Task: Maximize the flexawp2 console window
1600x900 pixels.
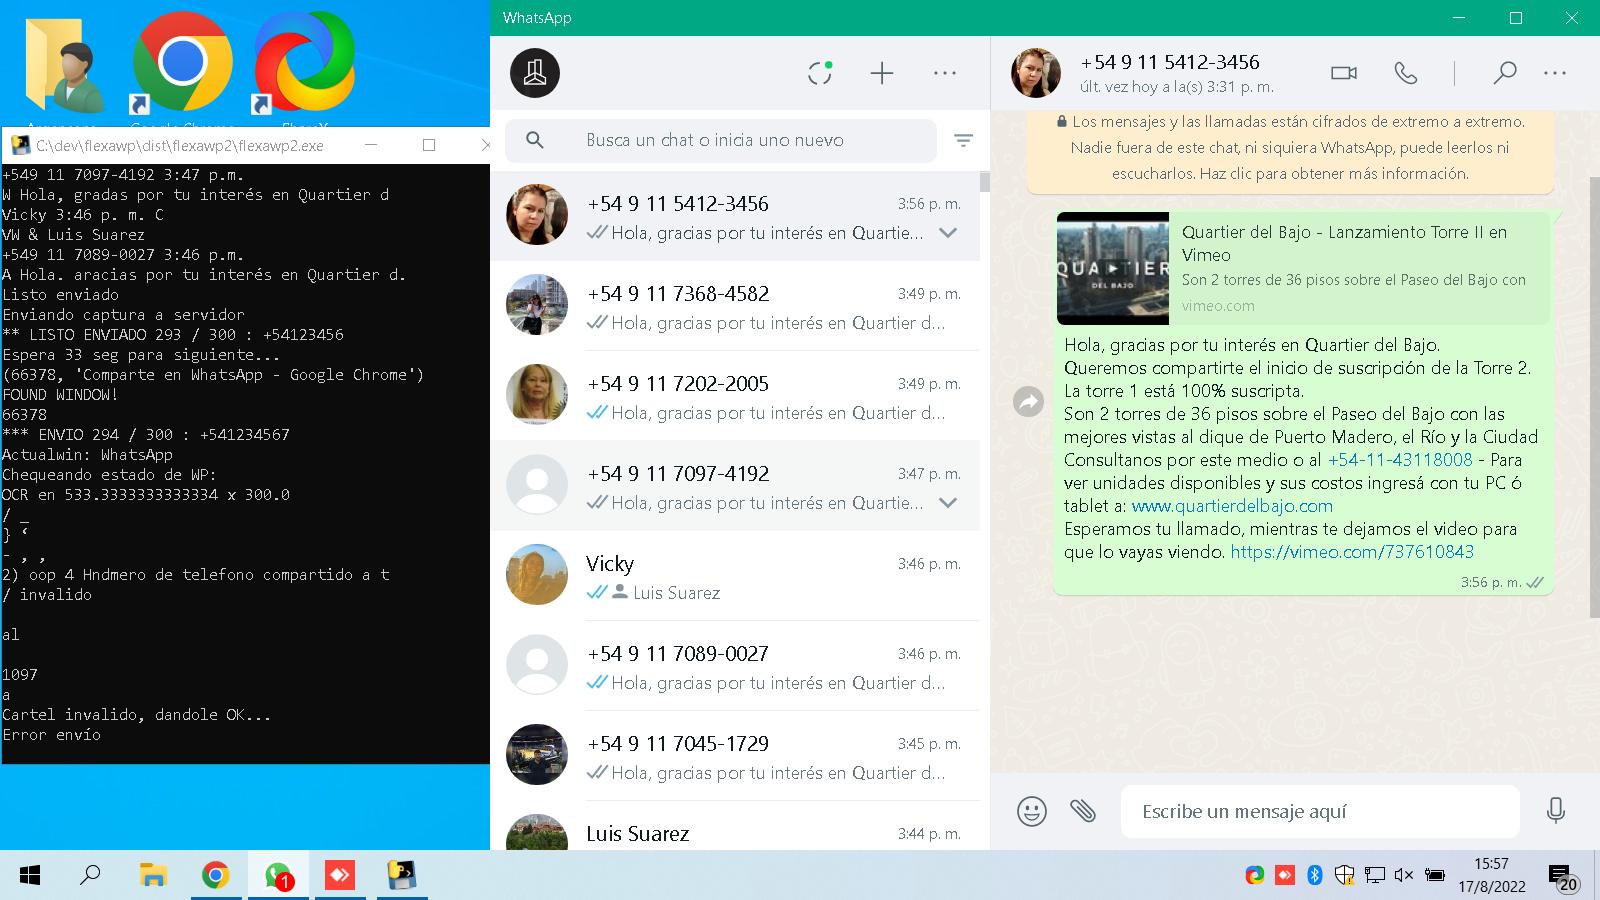Action: tap(429, 145)
